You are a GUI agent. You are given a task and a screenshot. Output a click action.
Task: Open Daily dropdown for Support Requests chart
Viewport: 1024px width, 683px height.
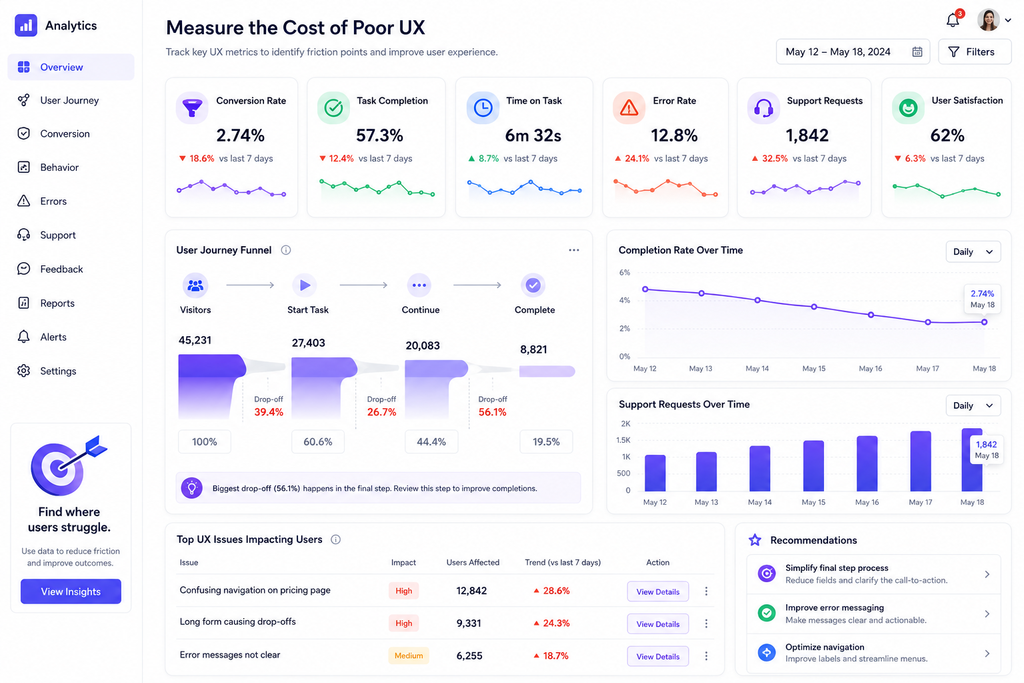pos(973,405)
